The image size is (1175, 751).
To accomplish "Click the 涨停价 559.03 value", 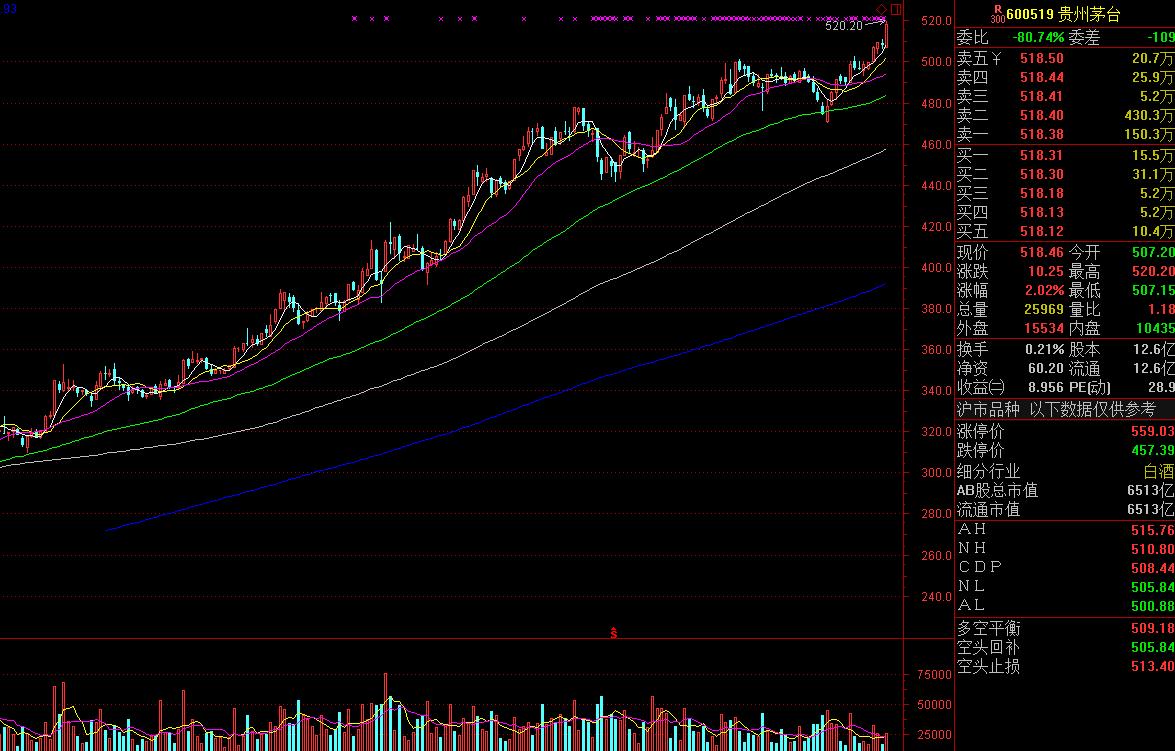I will pos(1152,432).
